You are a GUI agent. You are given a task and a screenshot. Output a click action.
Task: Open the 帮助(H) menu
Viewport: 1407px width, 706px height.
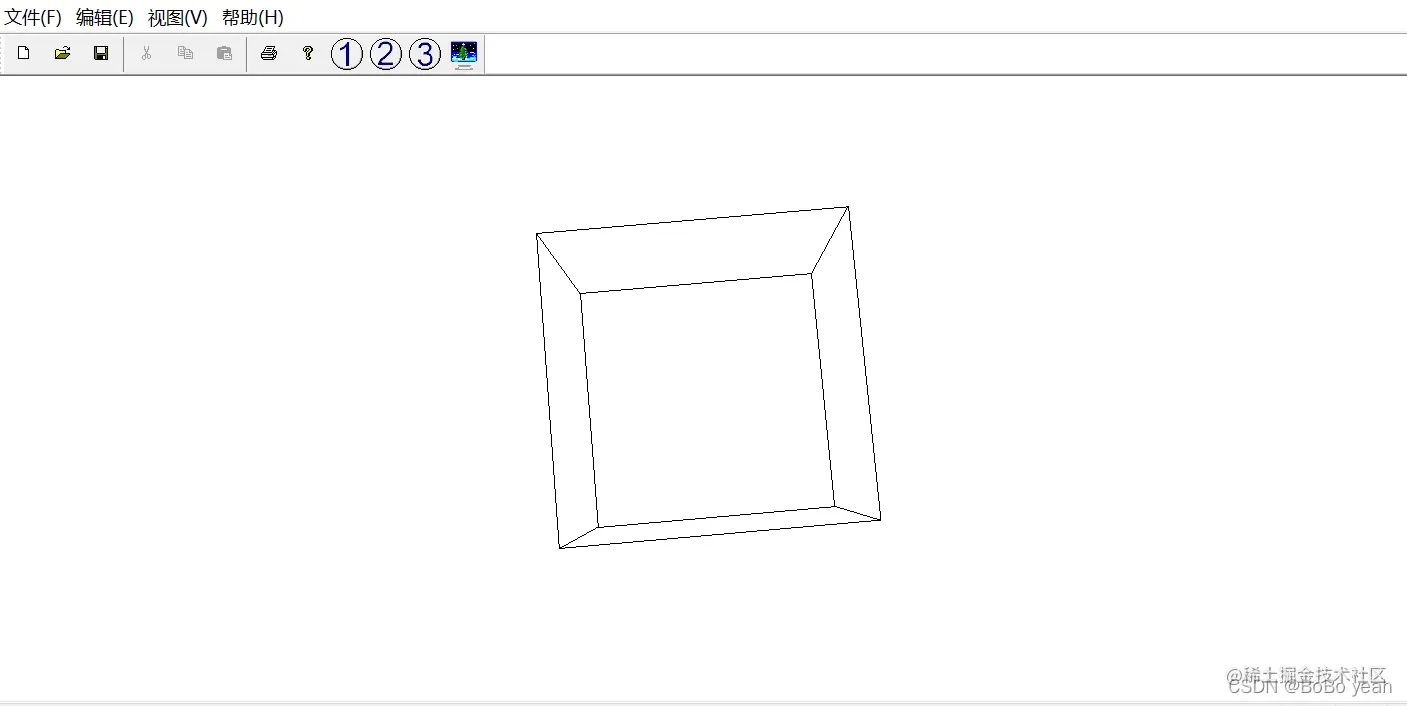coord(253,17)
